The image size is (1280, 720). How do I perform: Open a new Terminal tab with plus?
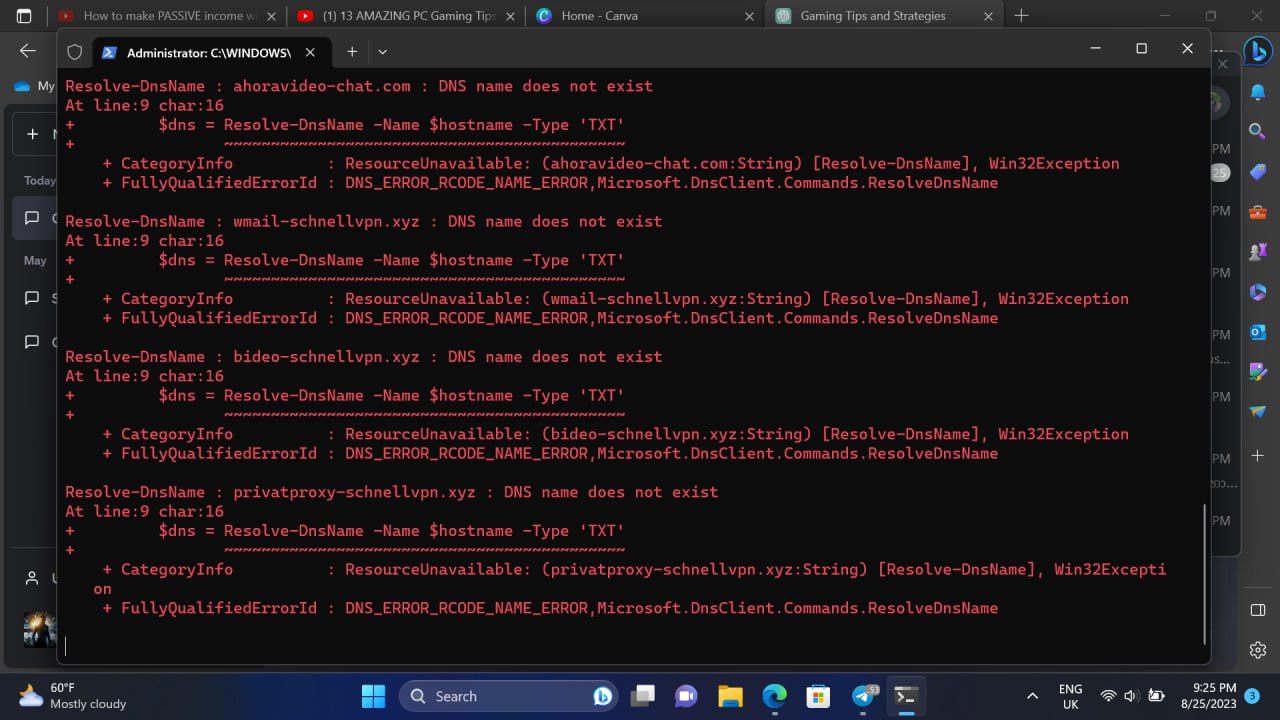tap(352, 52)
